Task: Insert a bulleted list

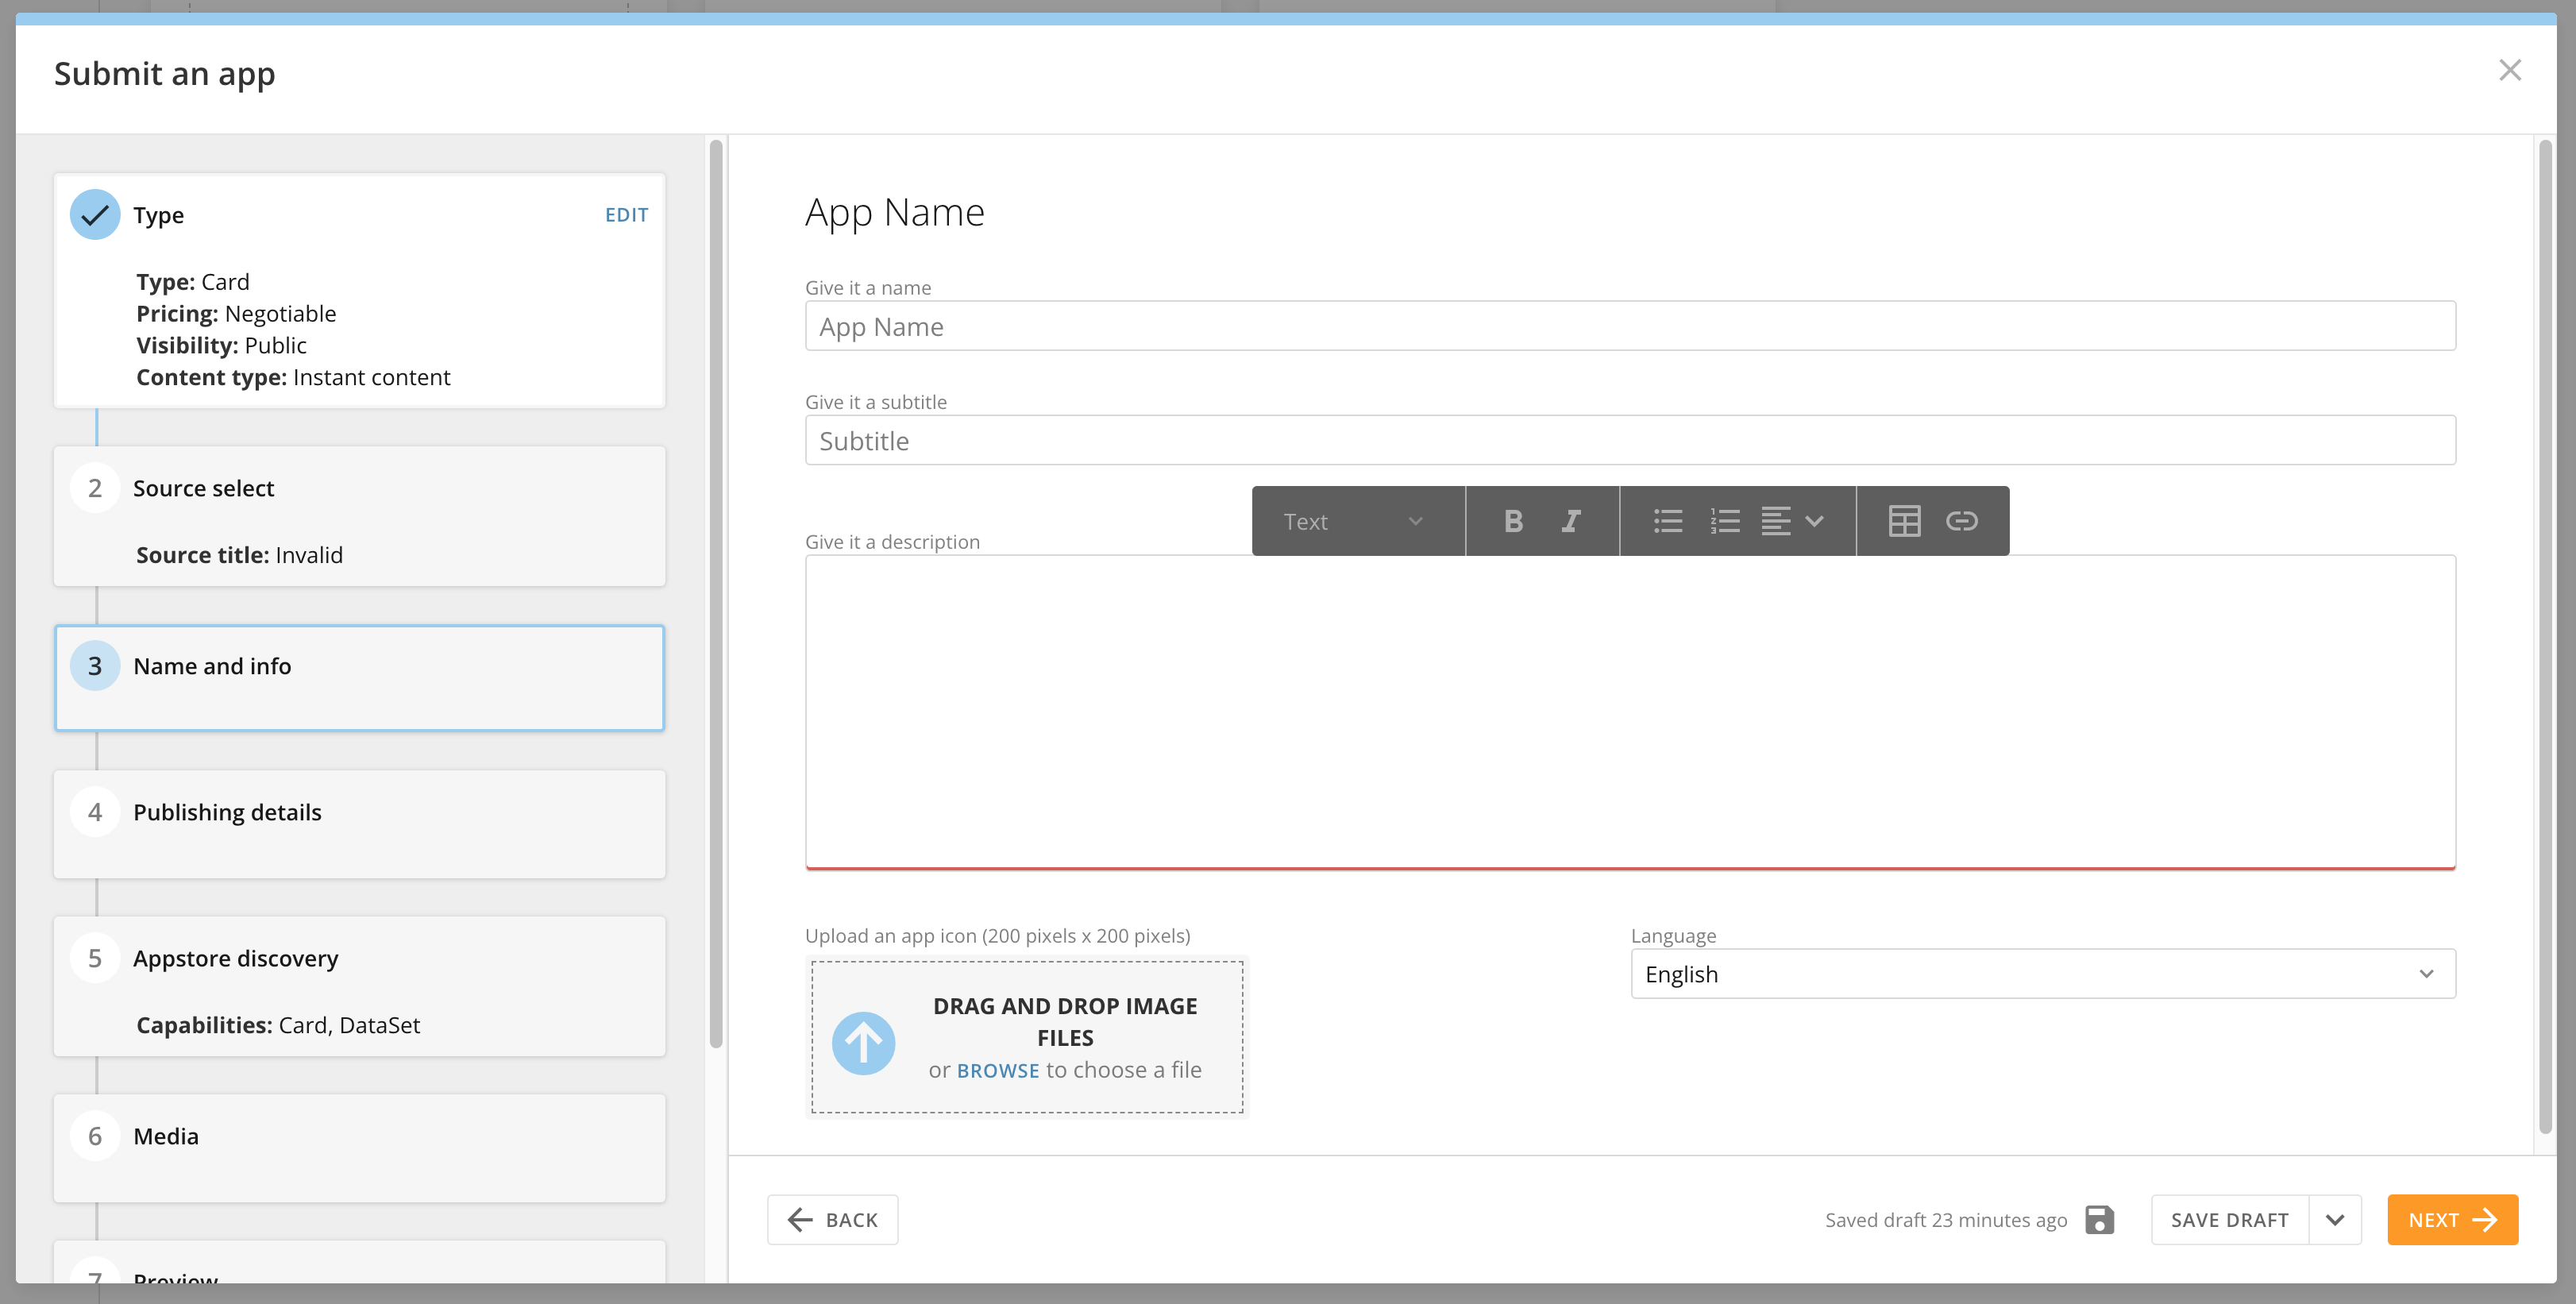Action: (1667, 521)
